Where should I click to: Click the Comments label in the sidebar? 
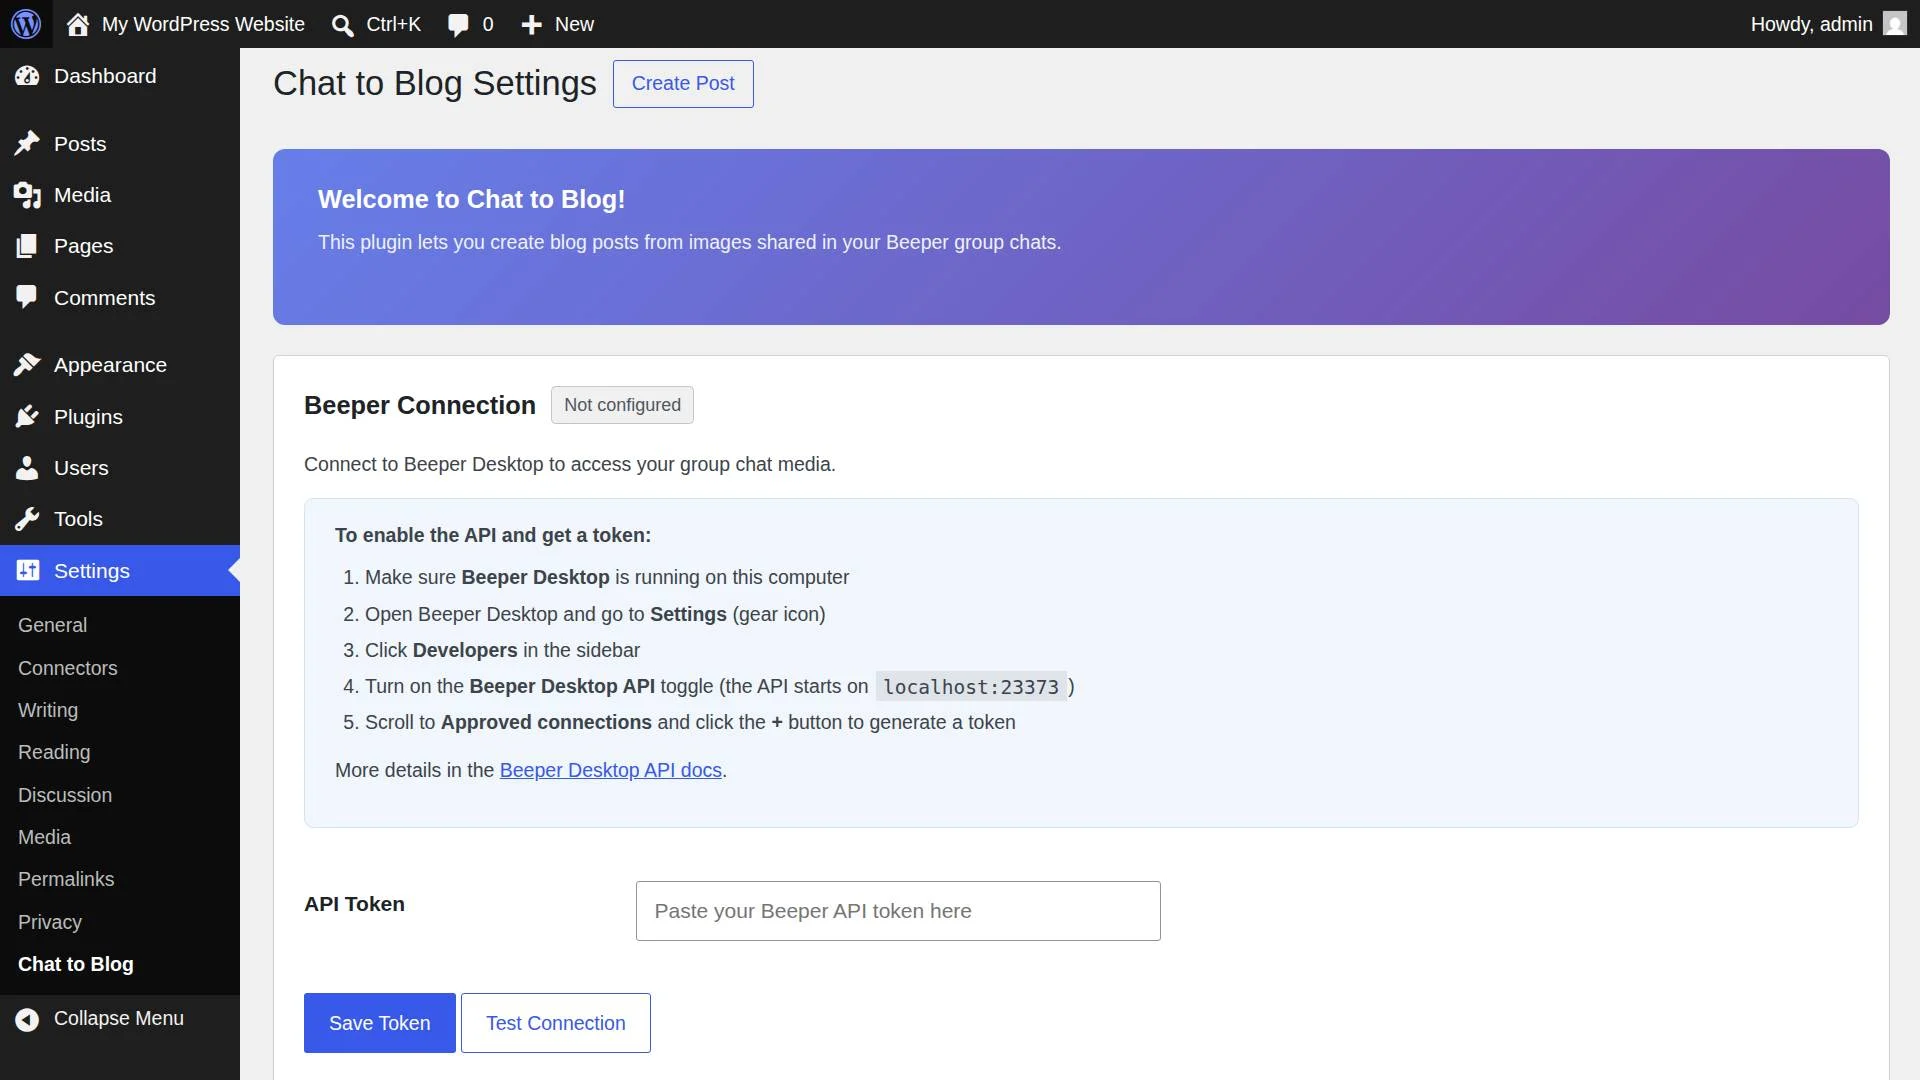click(105, 298)
